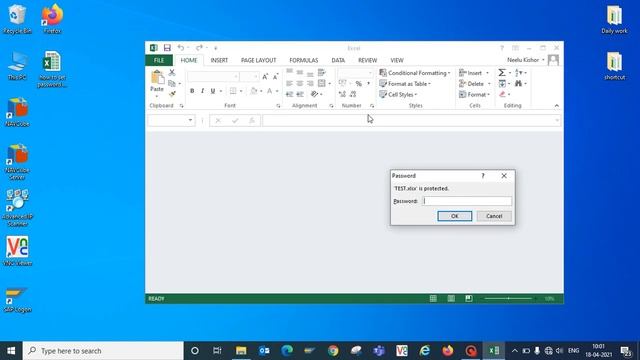Close the Password dialog with X
Image resolution: width=640 pixels, height=360 pixels.
(x=504, y=176)
